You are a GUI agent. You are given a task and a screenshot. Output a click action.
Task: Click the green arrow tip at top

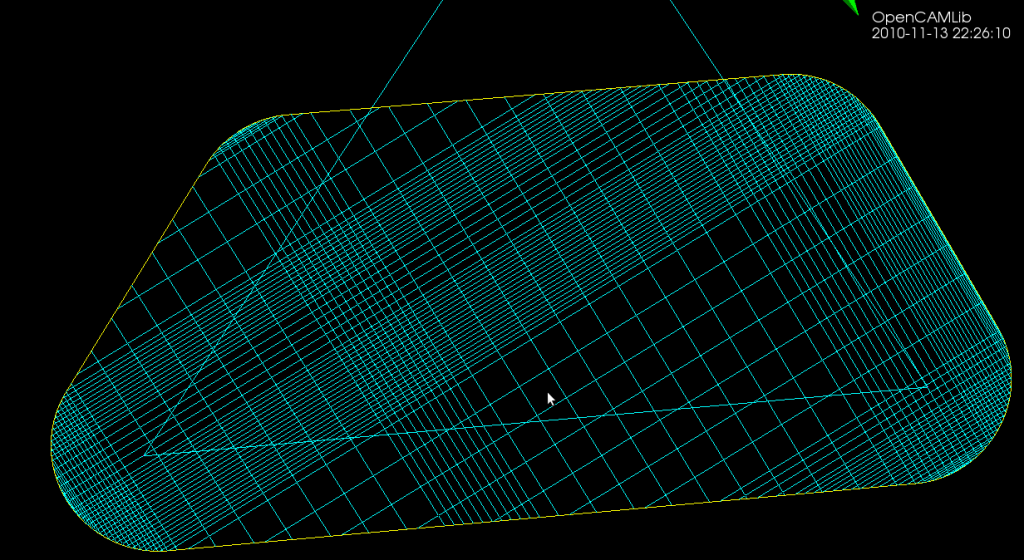pos(850,7)
